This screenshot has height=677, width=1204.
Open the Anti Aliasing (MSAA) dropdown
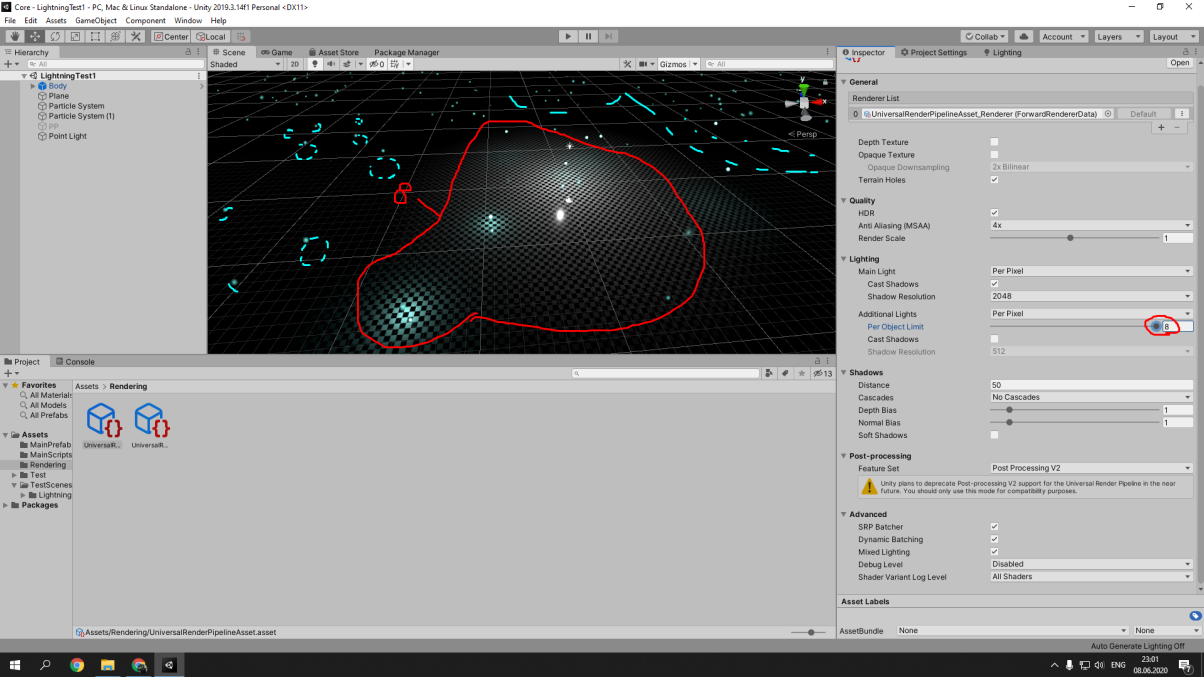1090,226
